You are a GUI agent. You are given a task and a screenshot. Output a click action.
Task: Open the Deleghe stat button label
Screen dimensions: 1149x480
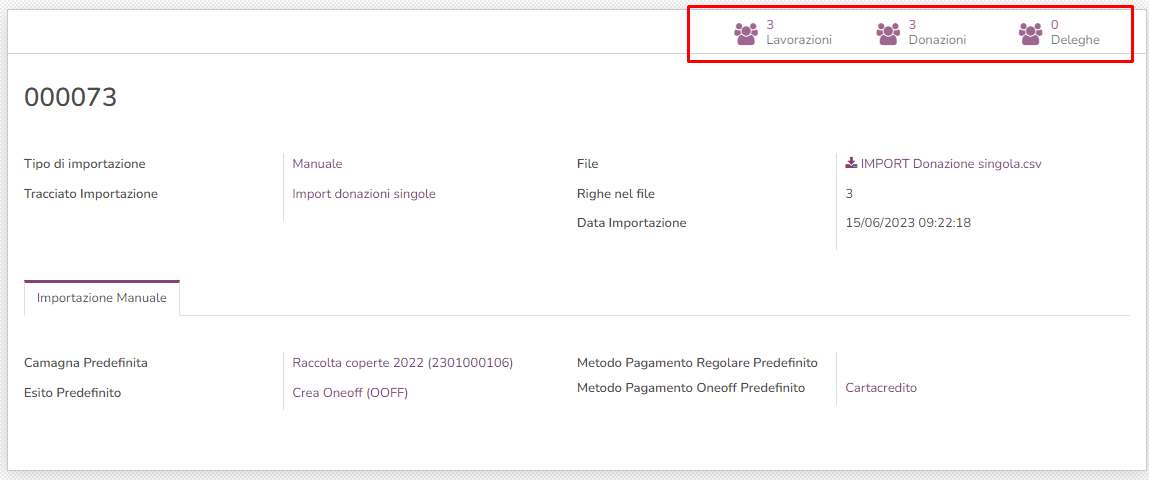point(1075,40)
